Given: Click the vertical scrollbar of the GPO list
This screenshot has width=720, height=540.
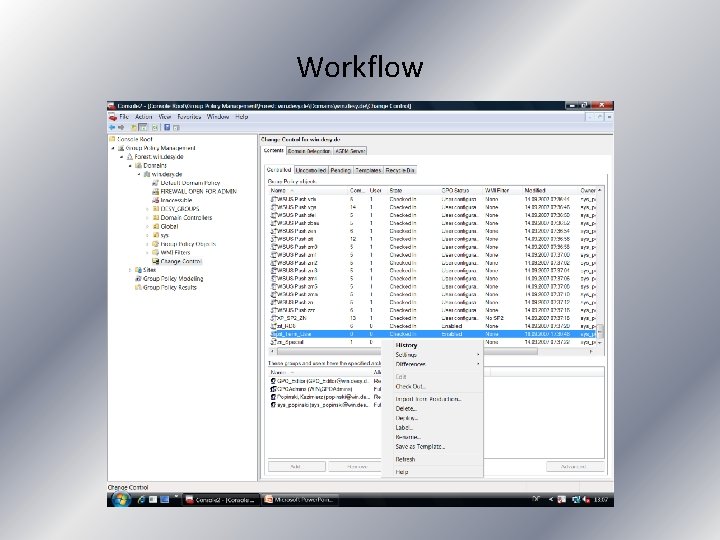Looking at the screenshot, I should 600,266.
